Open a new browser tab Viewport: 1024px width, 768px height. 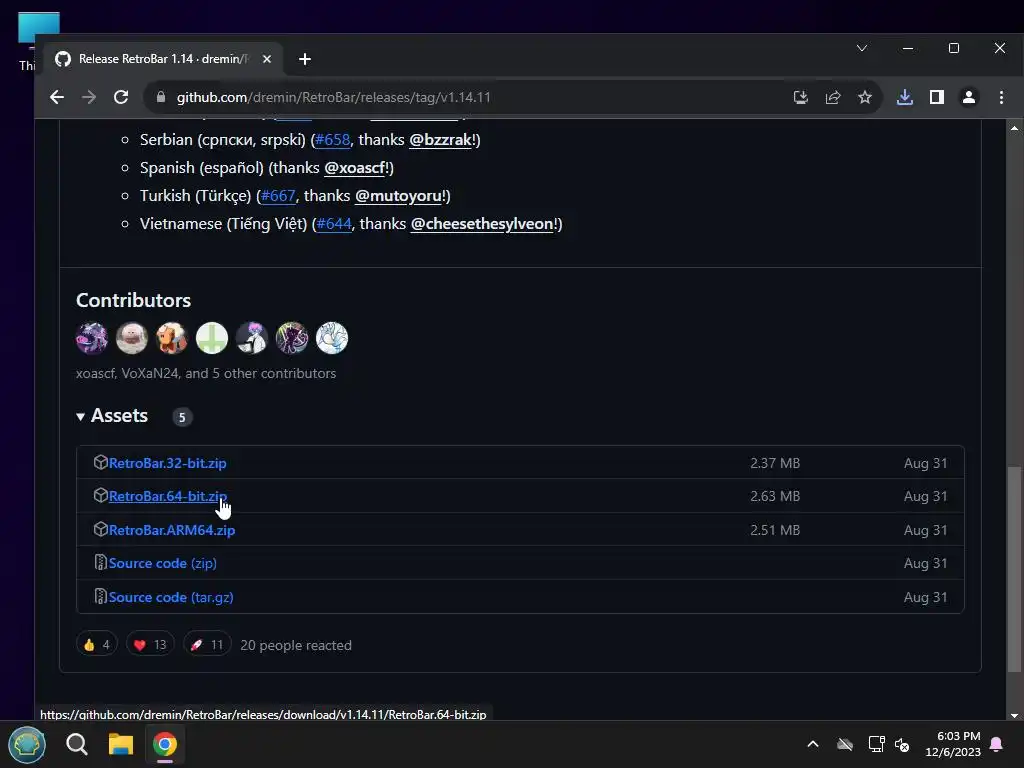click(x=304, y=59)
